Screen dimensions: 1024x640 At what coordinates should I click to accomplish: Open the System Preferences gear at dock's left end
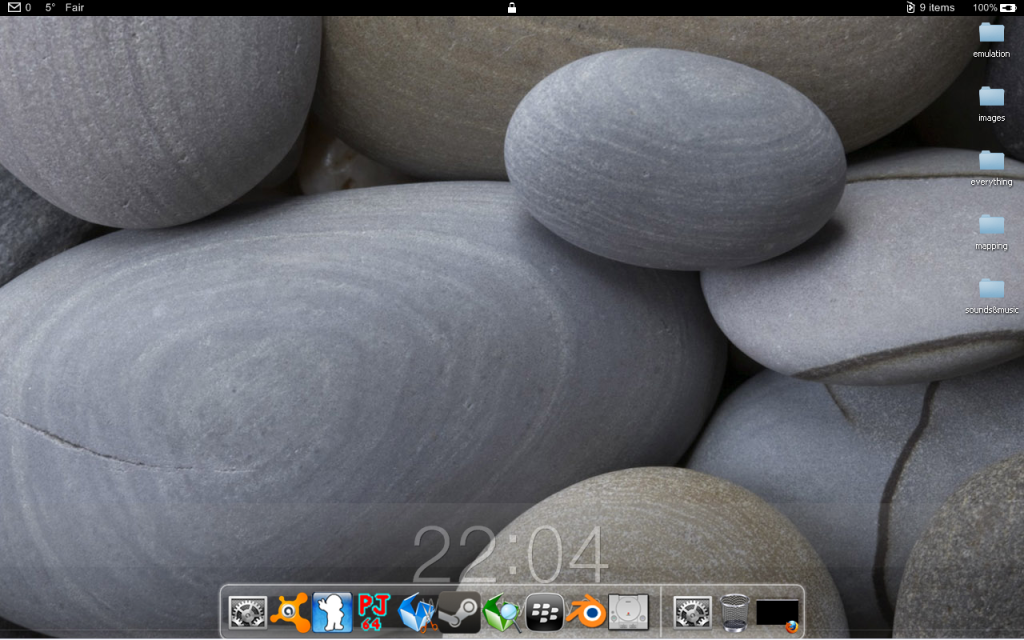point(247,612)
